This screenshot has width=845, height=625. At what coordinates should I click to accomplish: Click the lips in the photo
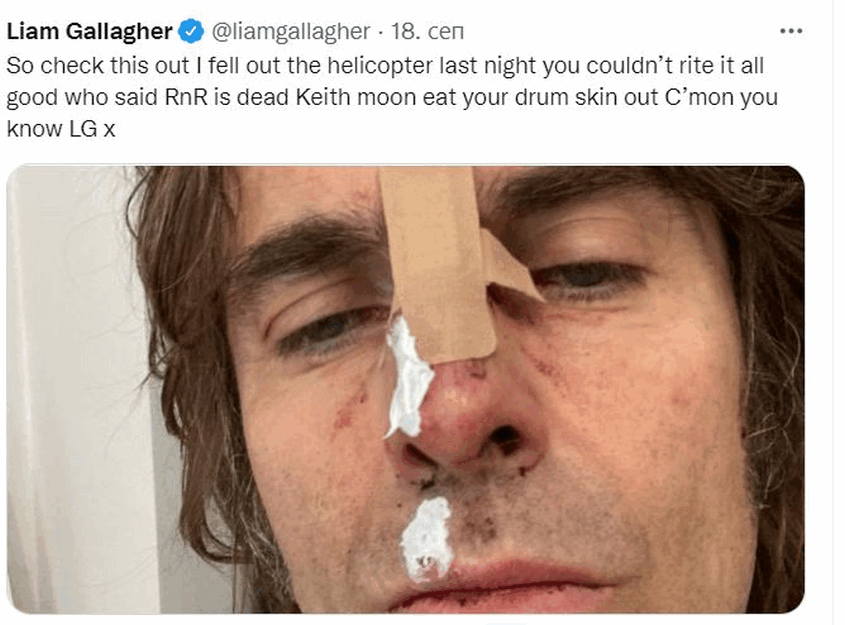pos(500,590)
